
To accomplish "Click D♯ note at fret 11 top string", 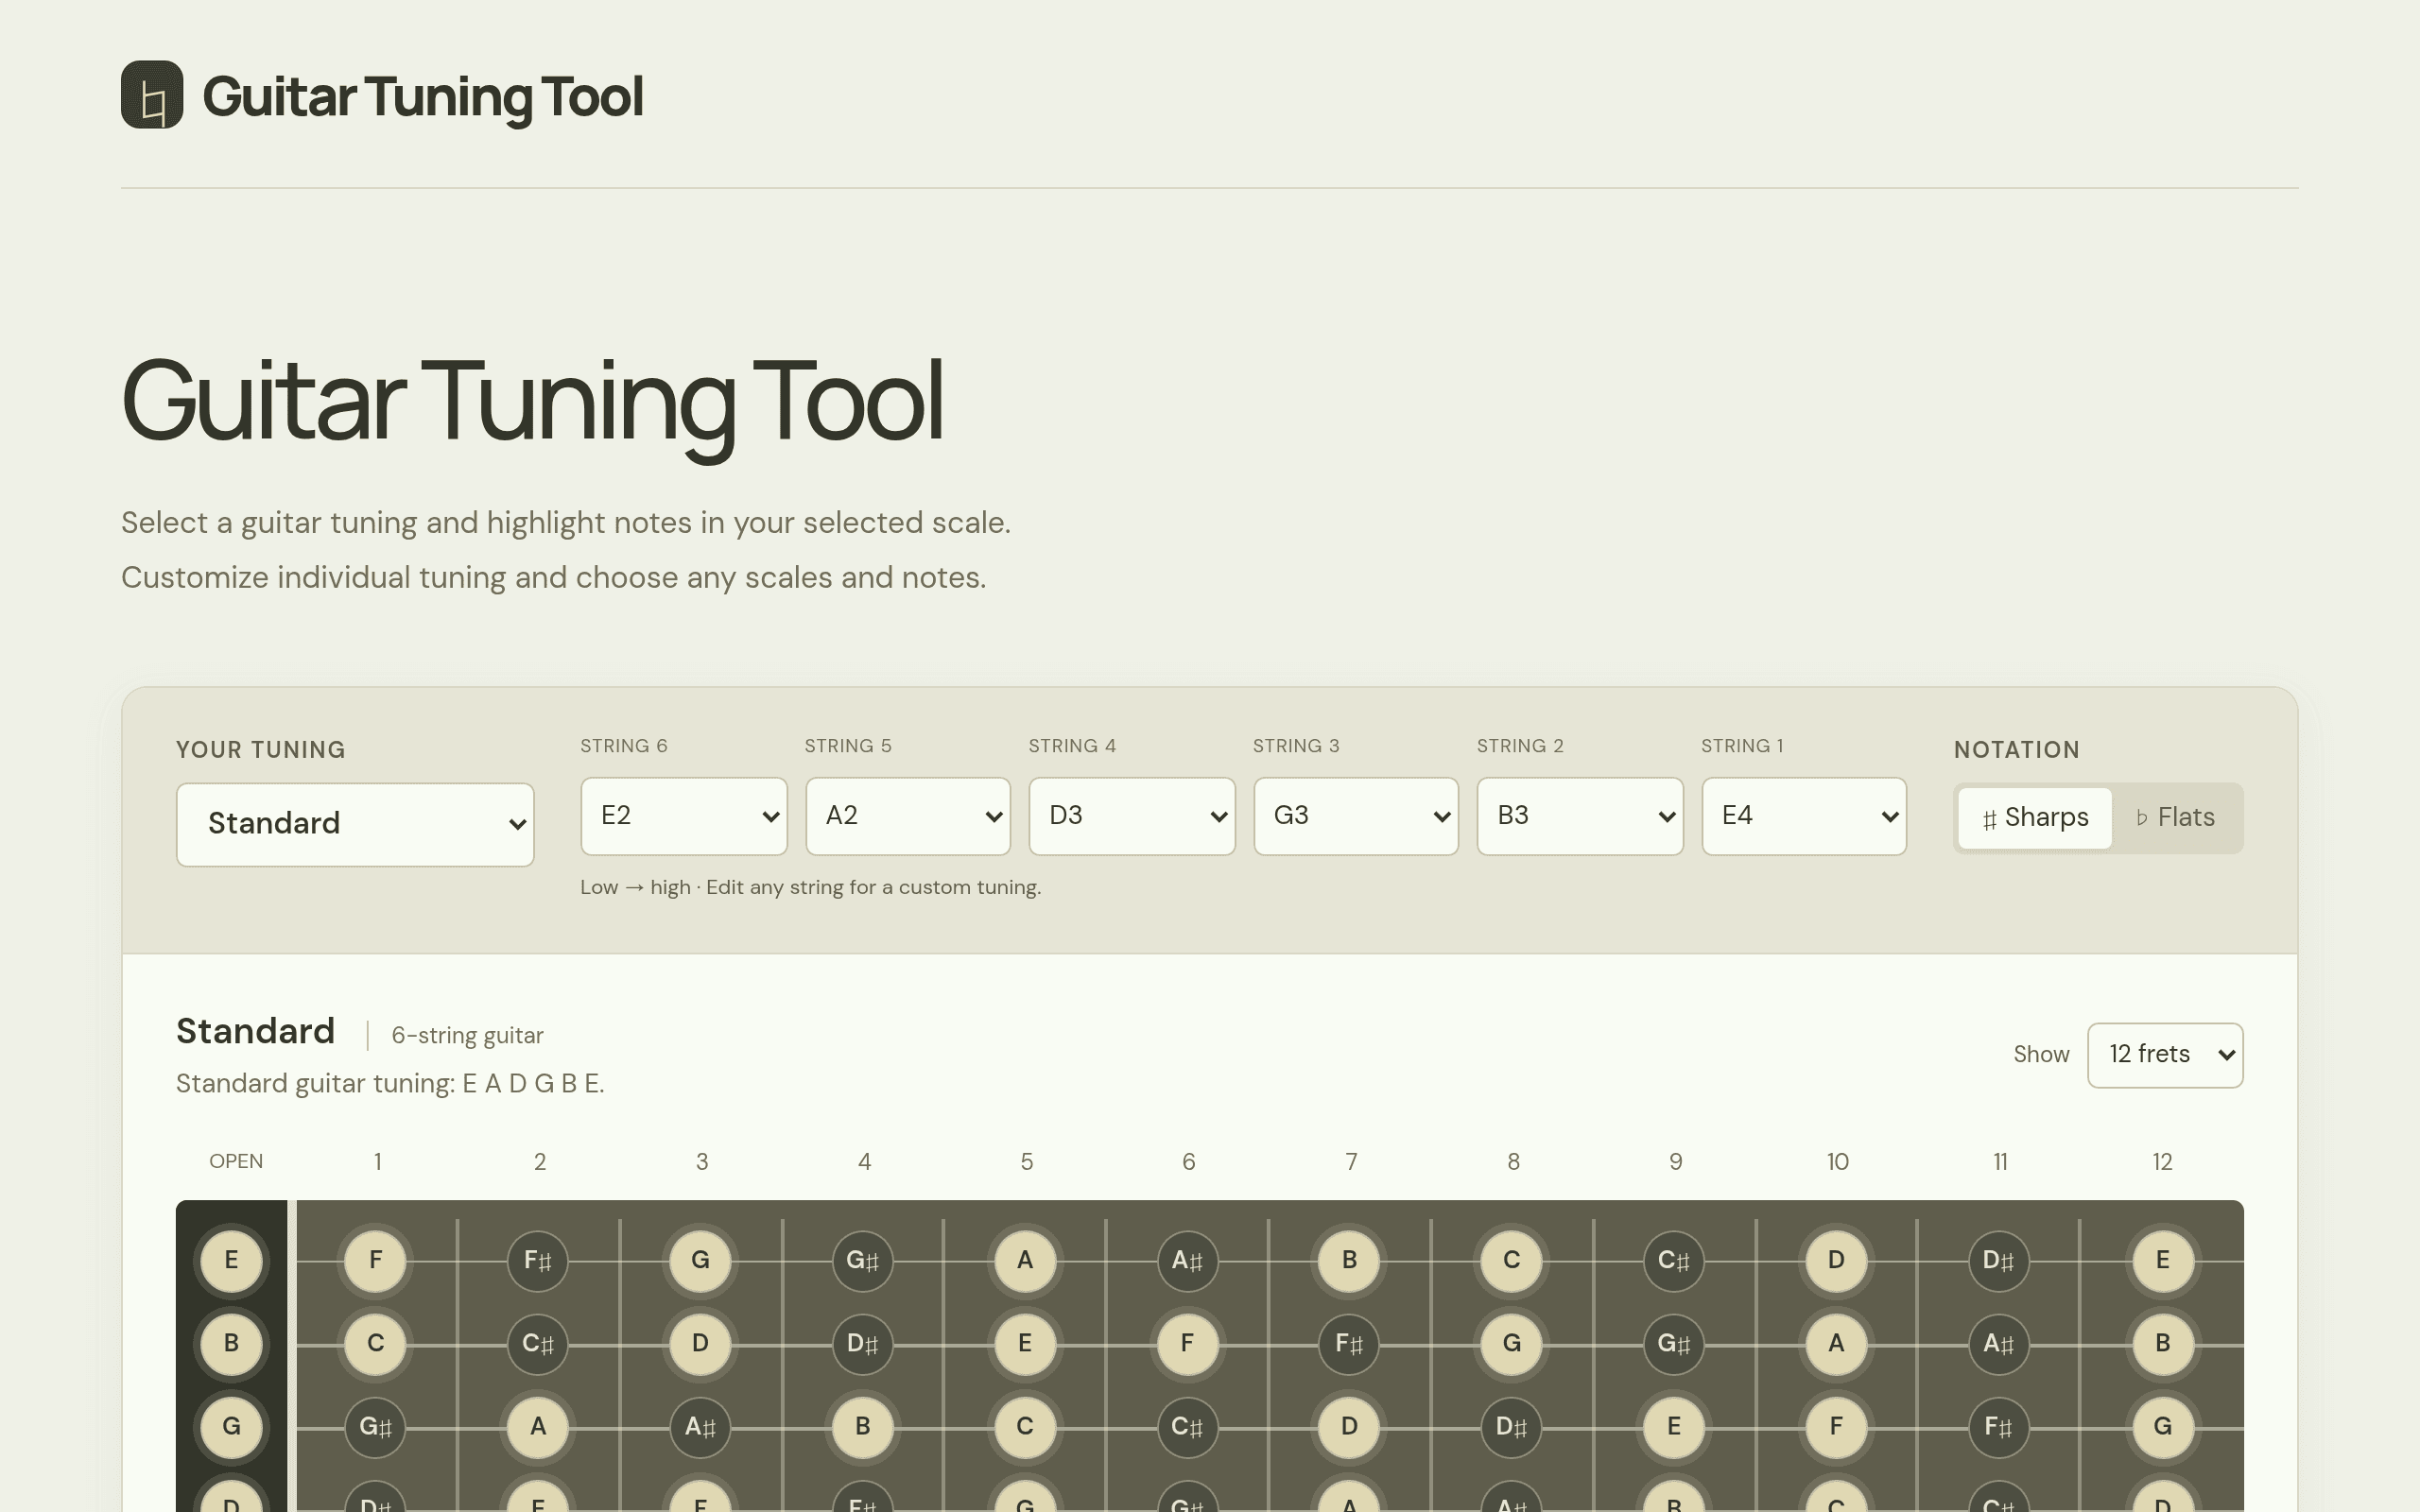I will [x=1998, y=1260].
